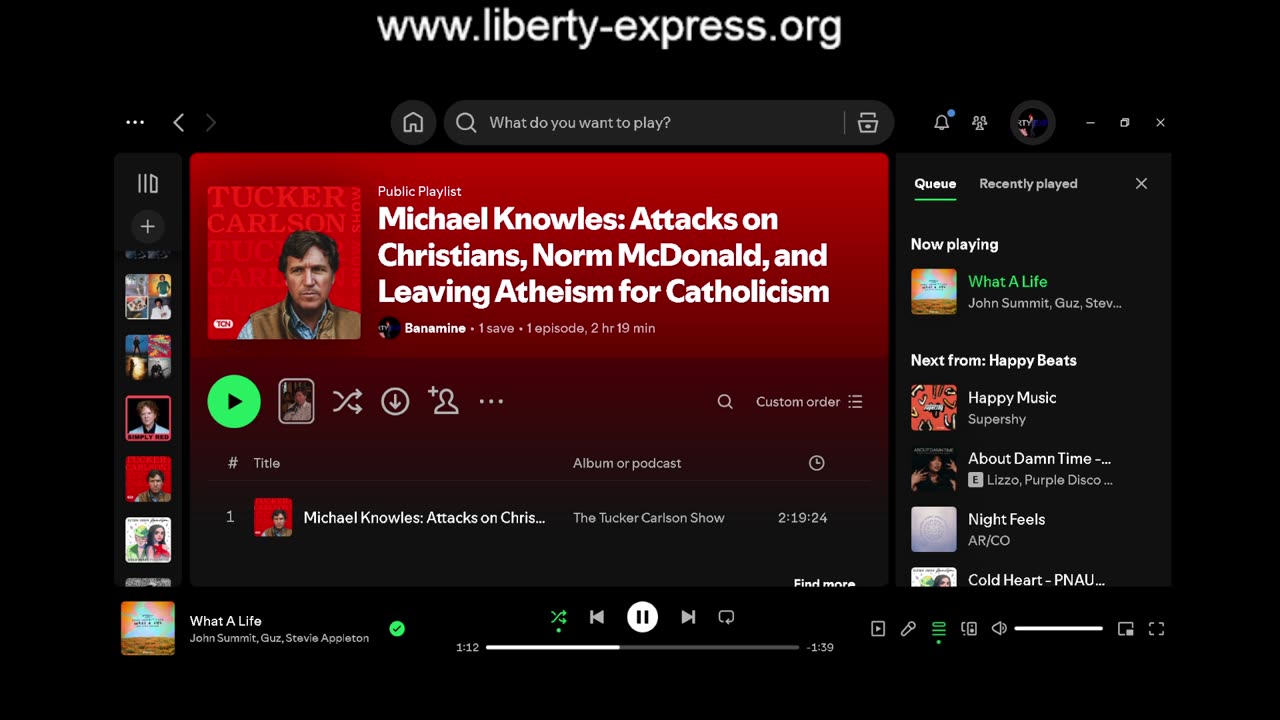Sort by Album or podcast column
The height and width of the screenshot is (720, 1280).
click(627, 463)
